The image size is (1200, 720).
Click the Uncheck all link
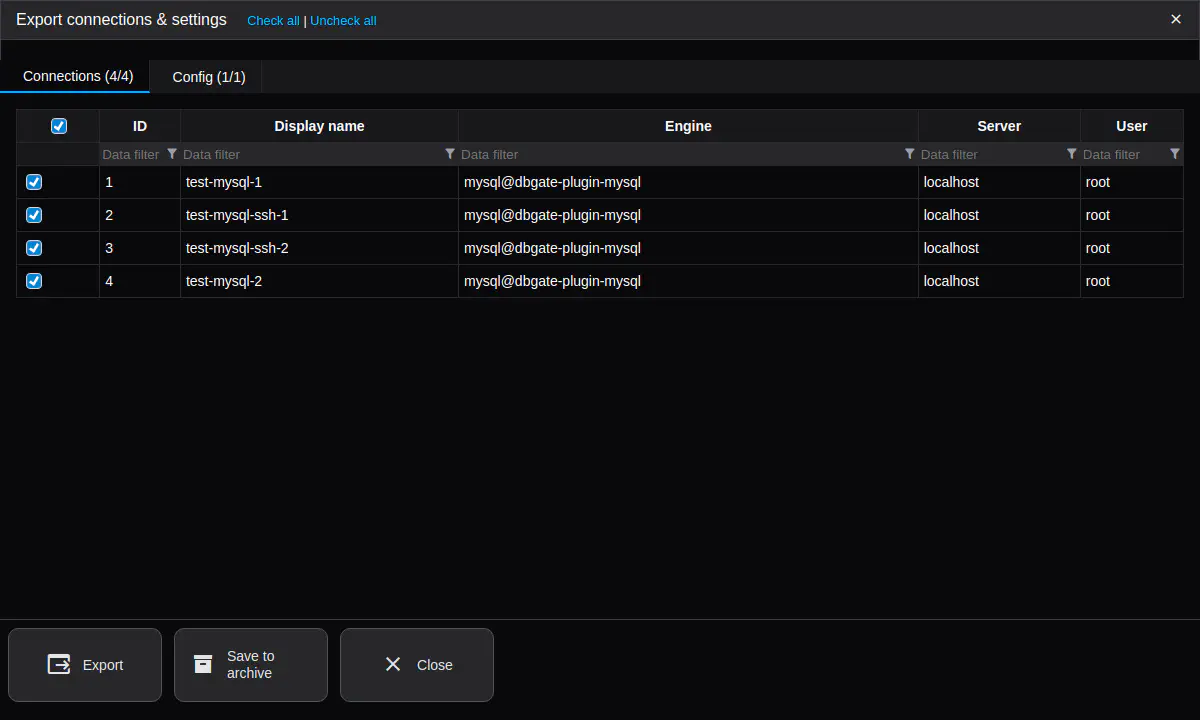(343, 21)
